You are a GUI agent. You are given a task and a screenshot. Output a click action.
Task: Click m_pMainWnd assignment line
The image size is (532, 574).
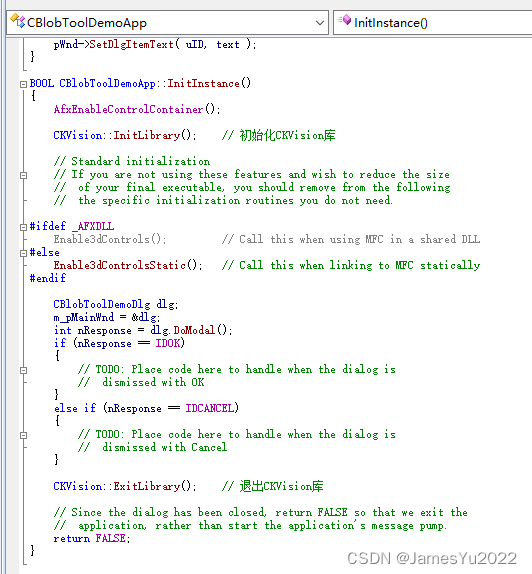(x=107, y=317)
